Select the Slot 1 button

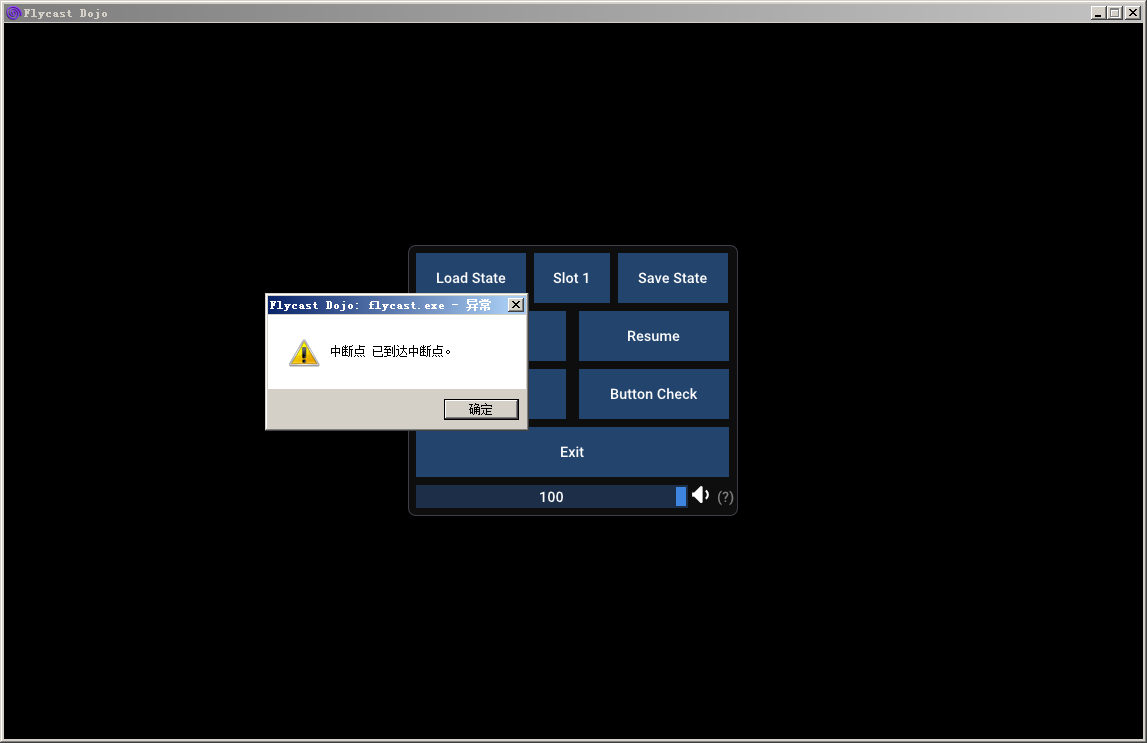[571, 278]
